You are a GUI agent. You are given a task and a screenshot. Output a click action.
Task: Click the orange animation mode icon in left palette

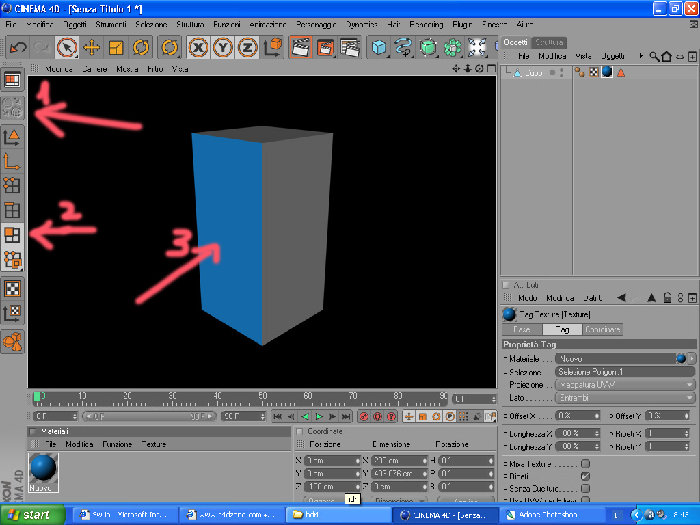pos(12,342)
